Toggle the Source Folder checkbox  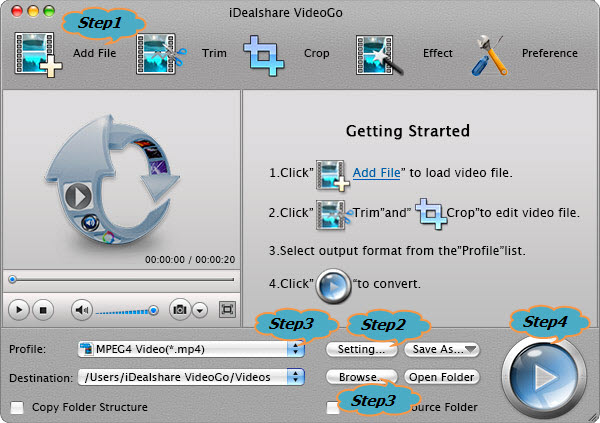coord(333,407)
